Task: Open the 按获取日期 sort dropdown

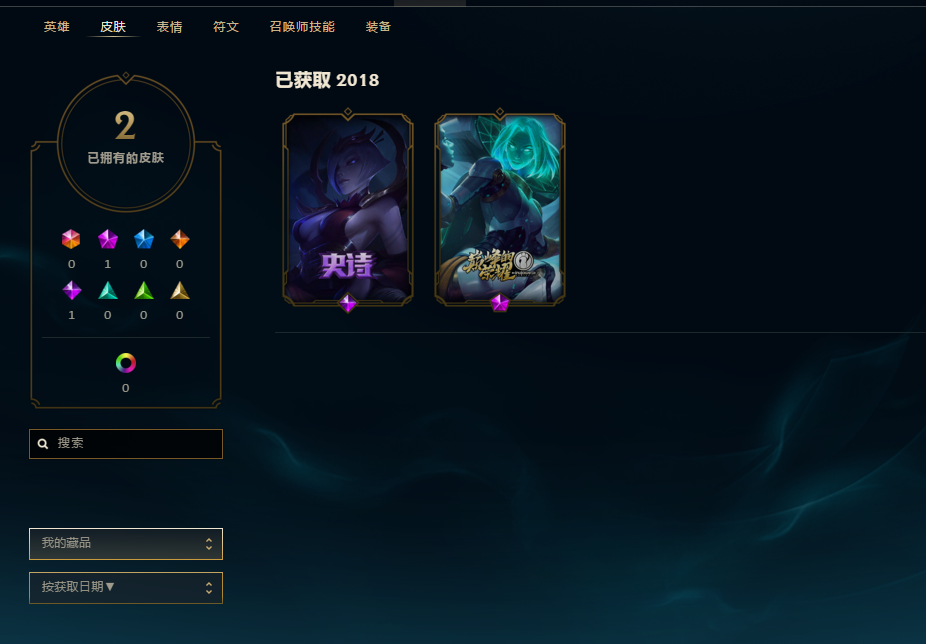Action: coord(126,588)
